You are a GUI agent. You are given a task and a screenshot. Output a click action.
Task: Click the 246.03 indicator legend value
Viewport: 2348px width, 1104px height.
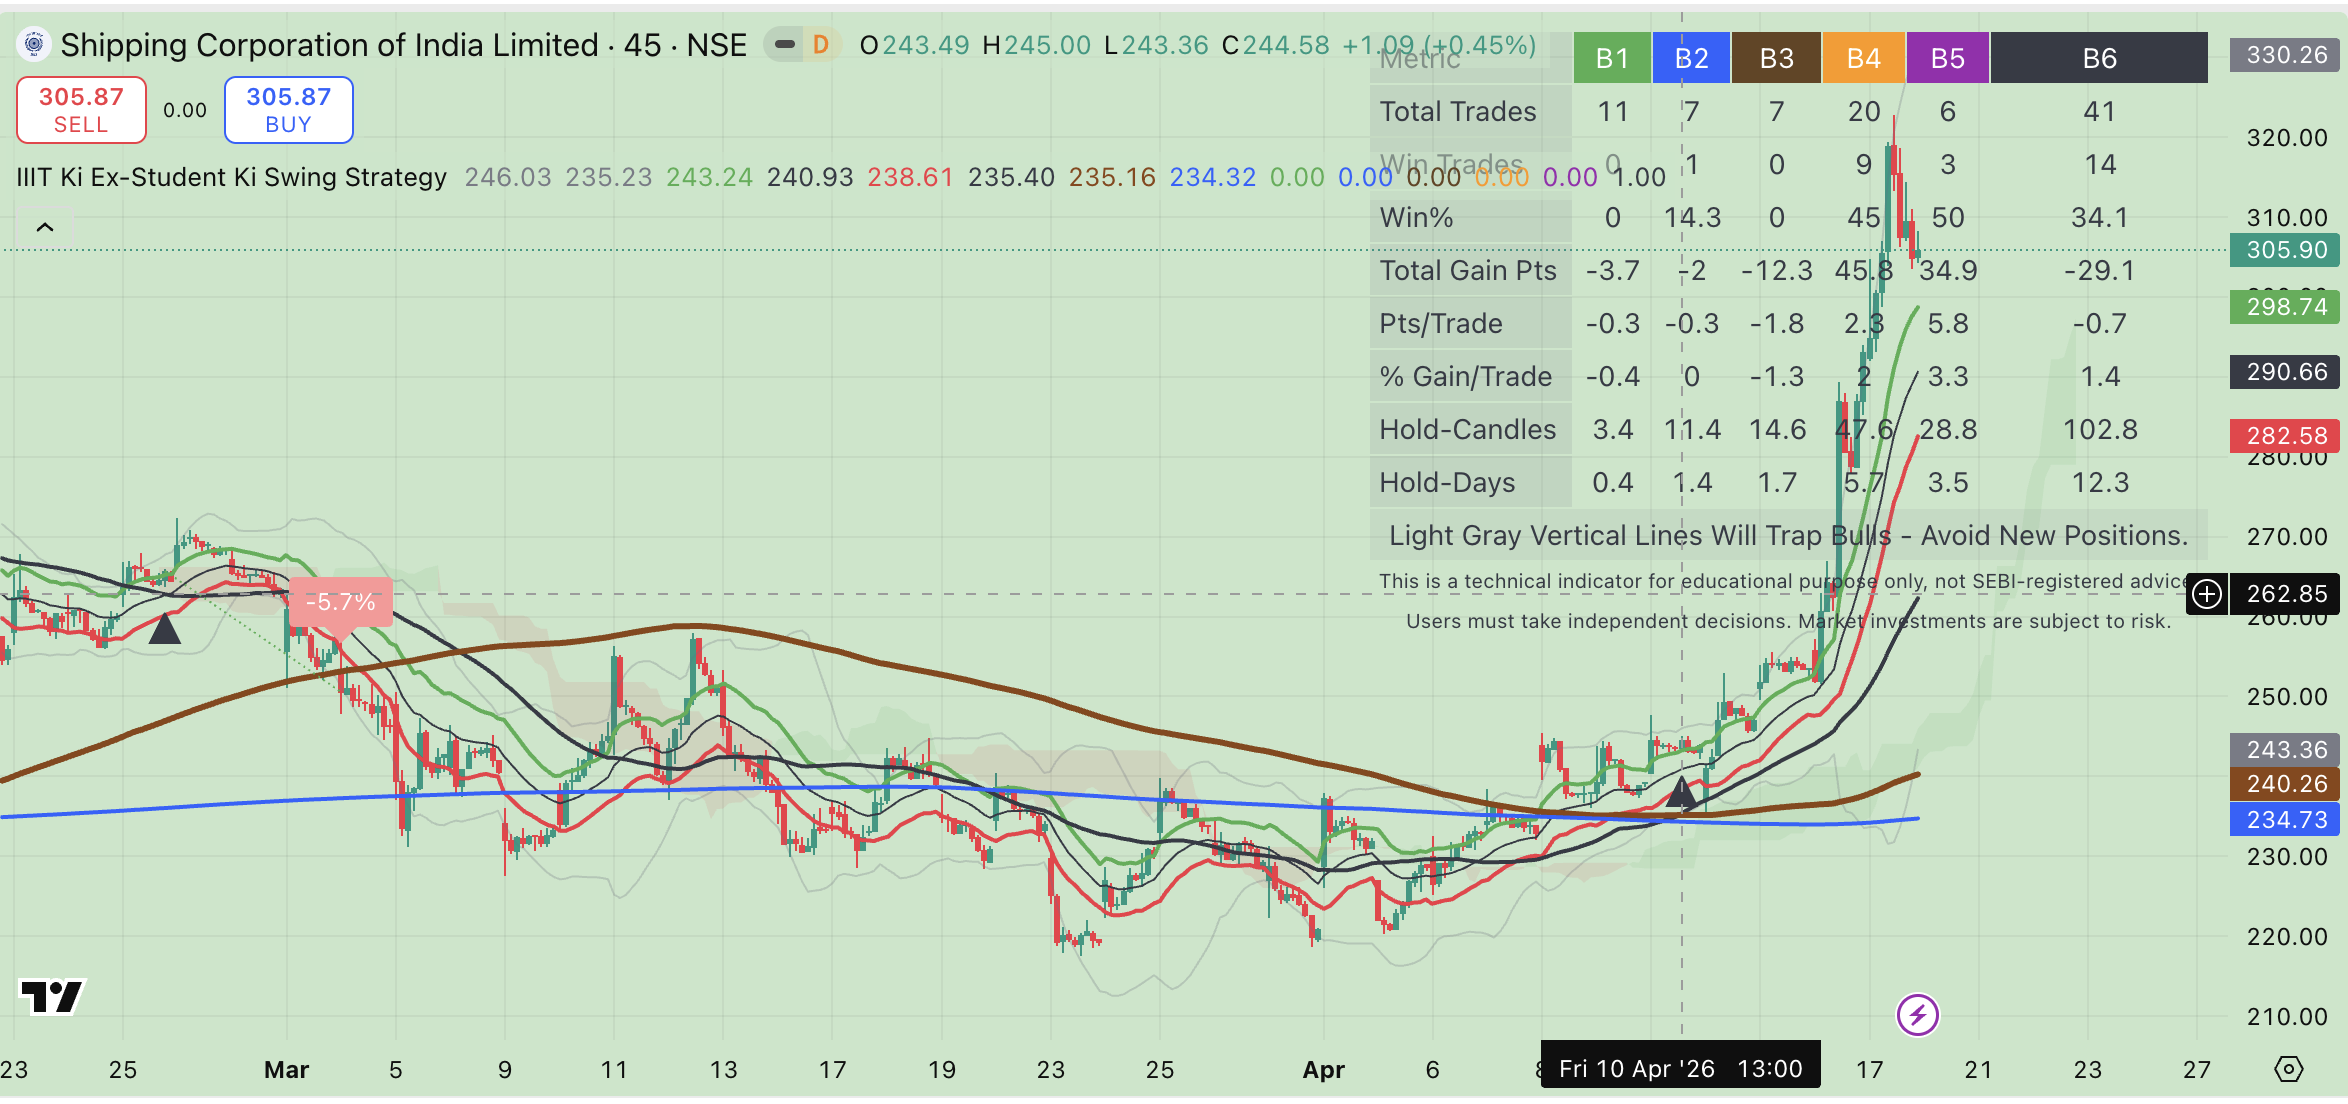pos(507,177)
